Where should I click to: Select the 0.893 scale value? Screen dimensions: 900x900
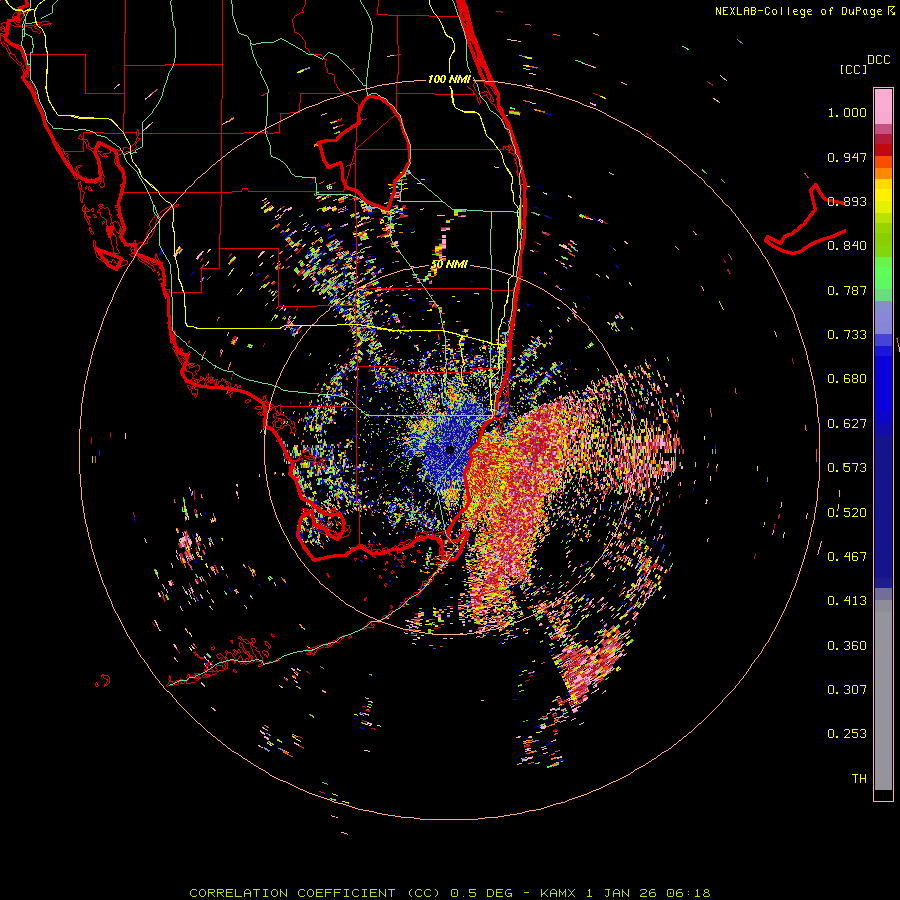pyautogui.click(x=847, y=201)
